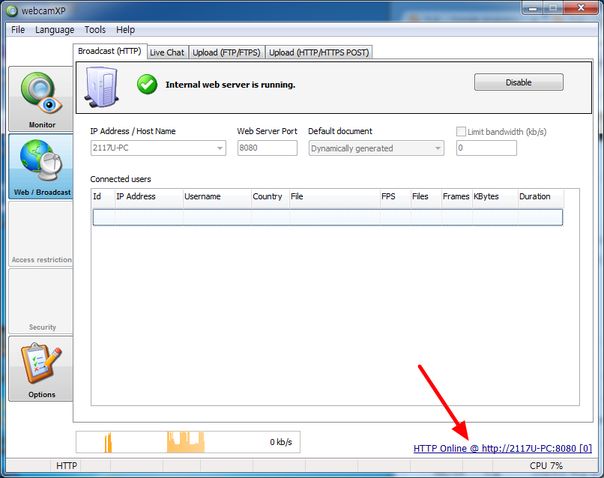The height and width of the screenshot is (478, 604).
Task: Open the Help menu
Action: click(x=125, y=30)
